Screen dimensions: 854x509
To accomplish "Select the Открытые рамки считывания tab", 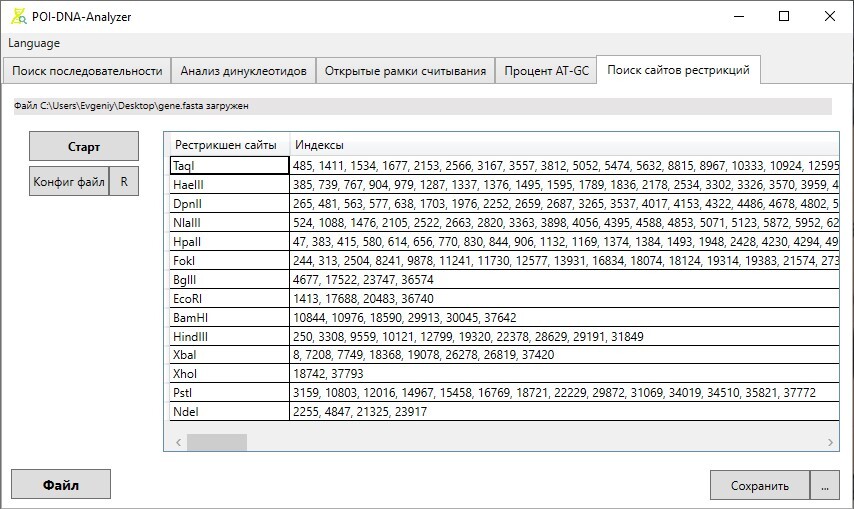I will click(x=406, y=71).
